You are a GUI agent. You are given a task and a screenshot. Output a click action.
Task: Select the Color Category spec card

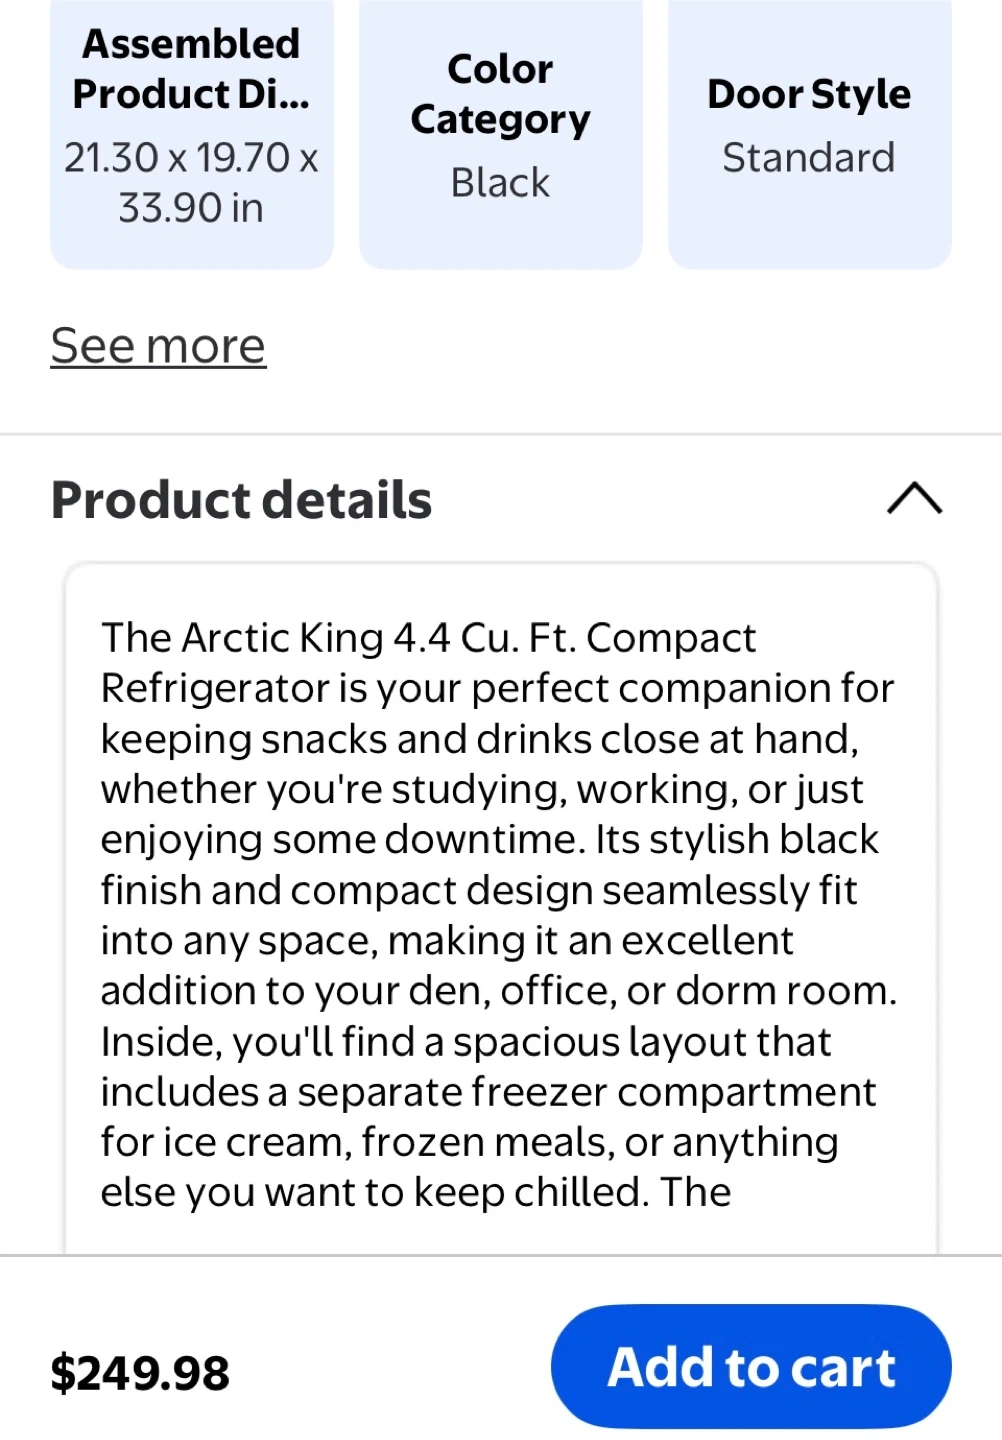pos(500,132)
